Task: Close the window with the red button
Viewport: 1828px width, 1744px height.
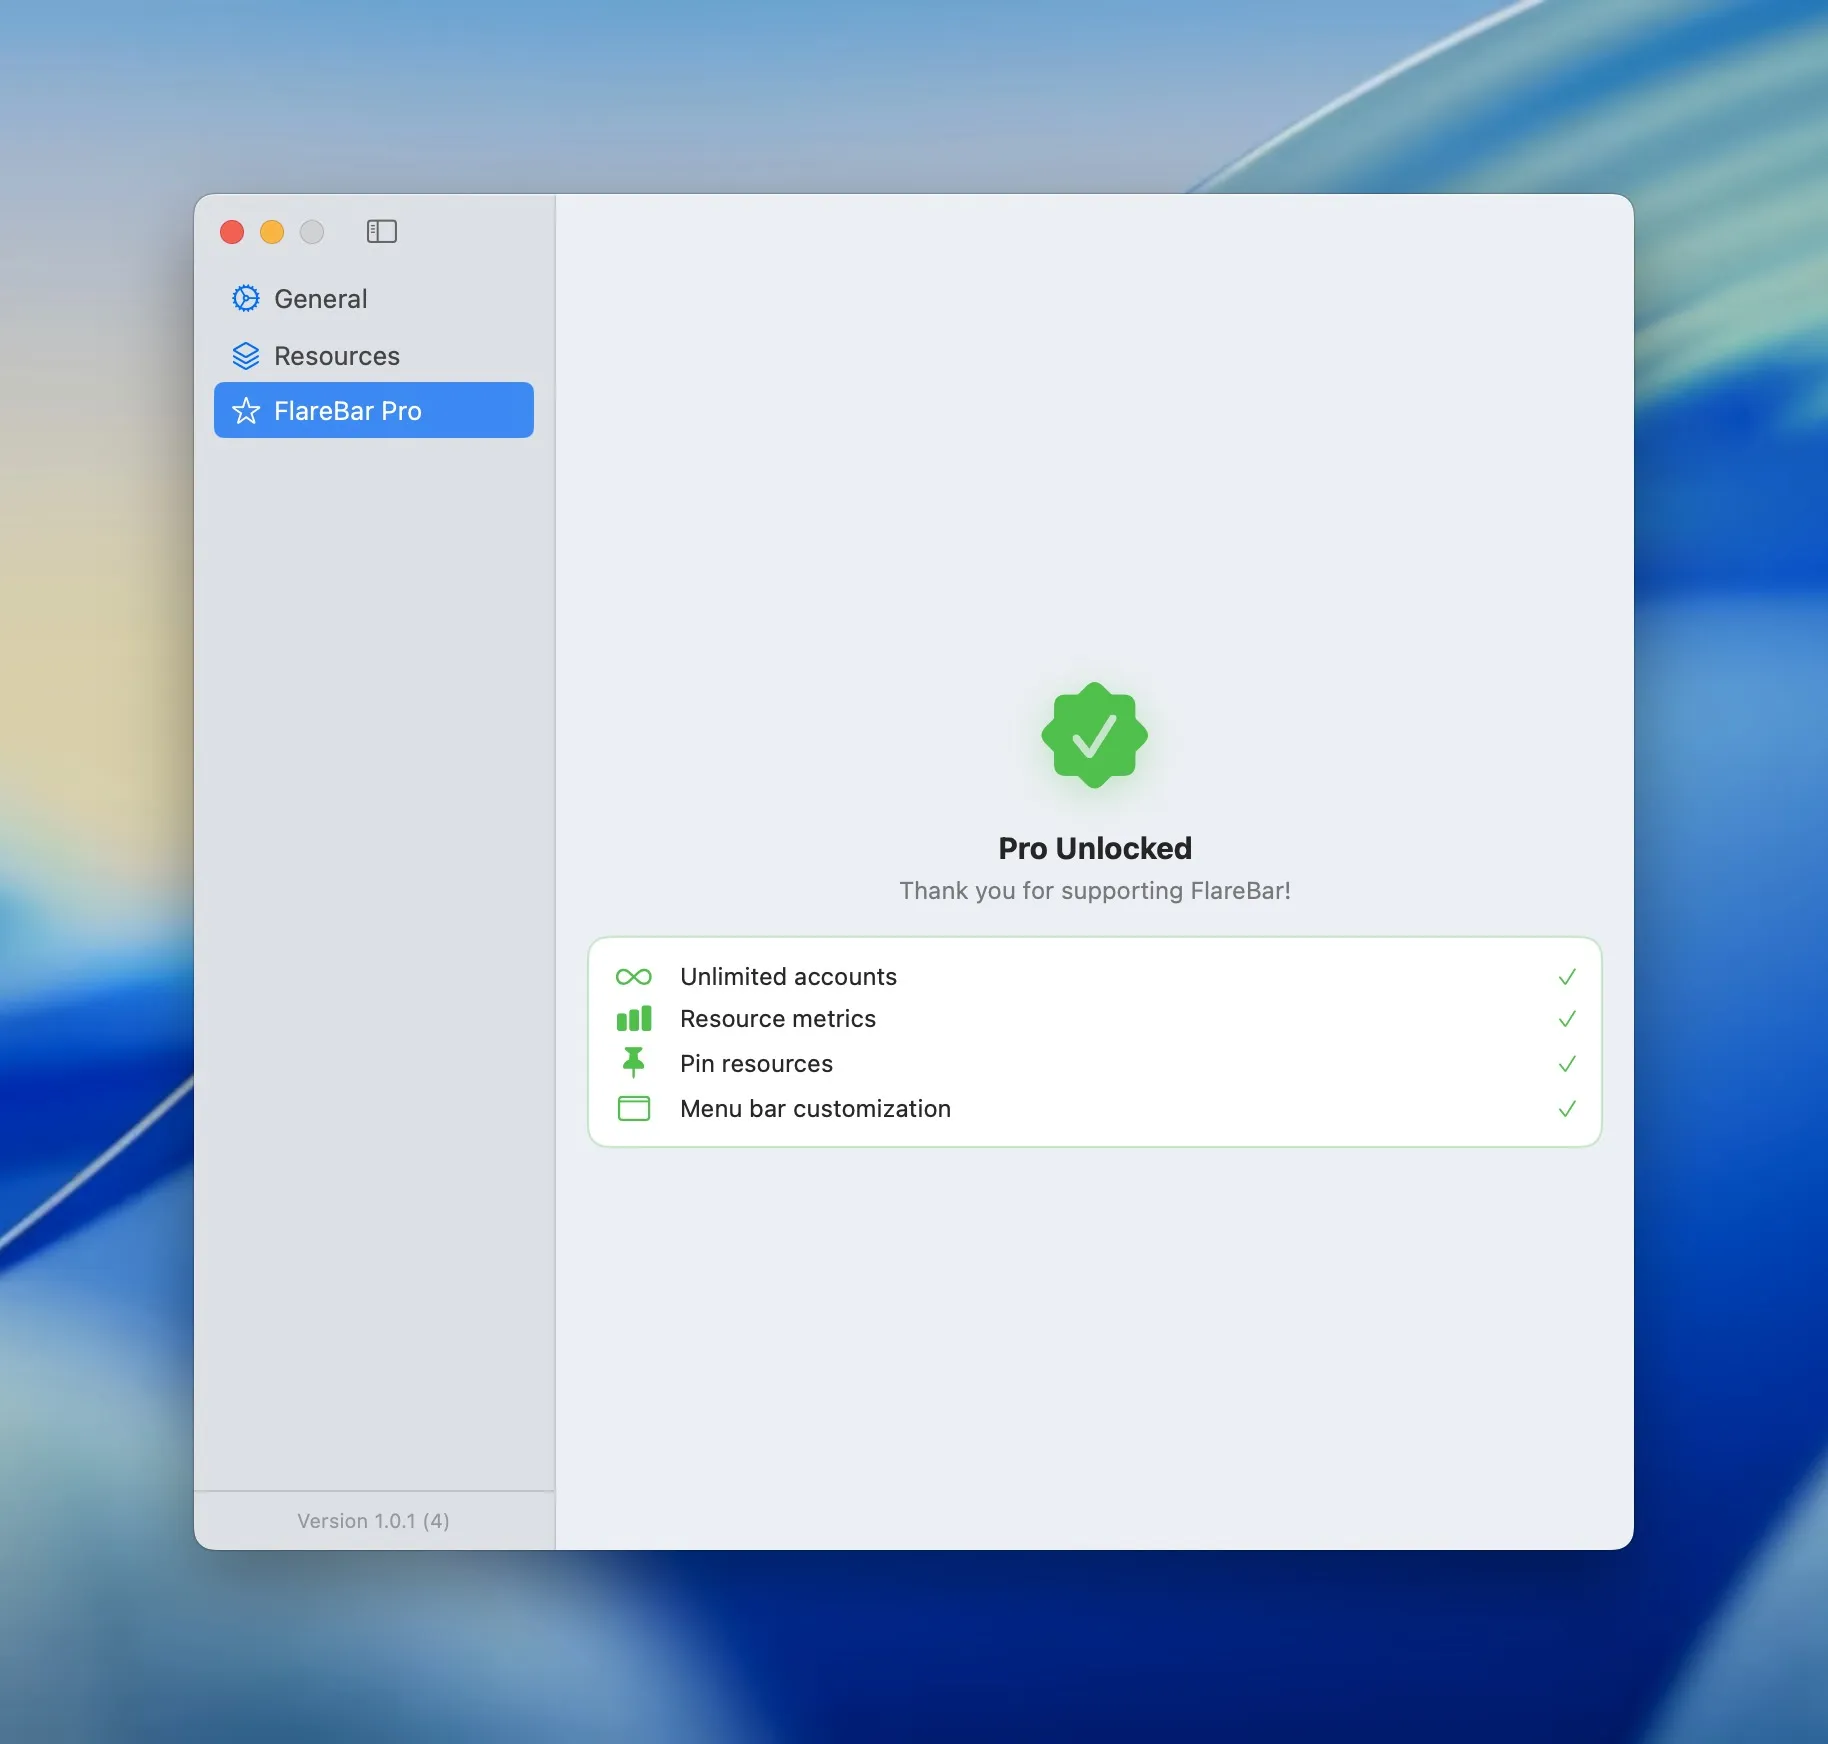Action: (x=232, y=232)
